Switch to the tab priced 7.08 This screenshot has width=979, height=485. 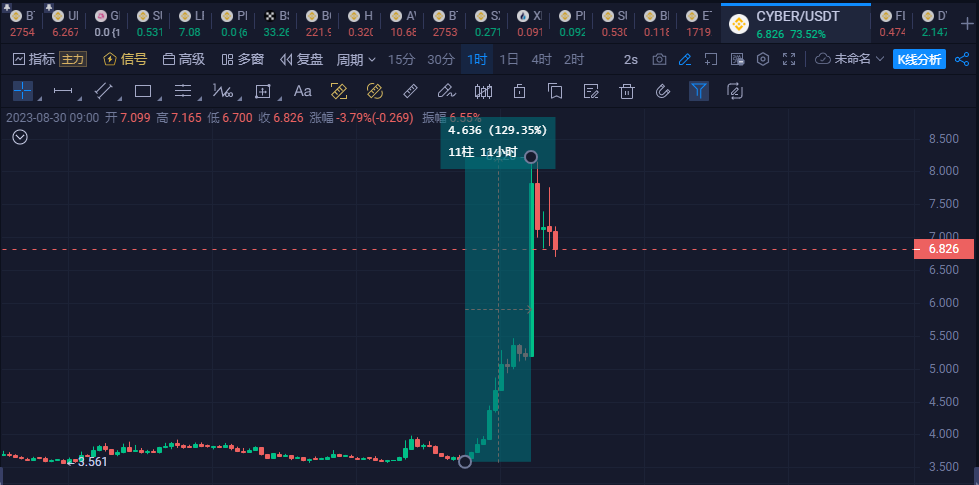click(192, 24)
